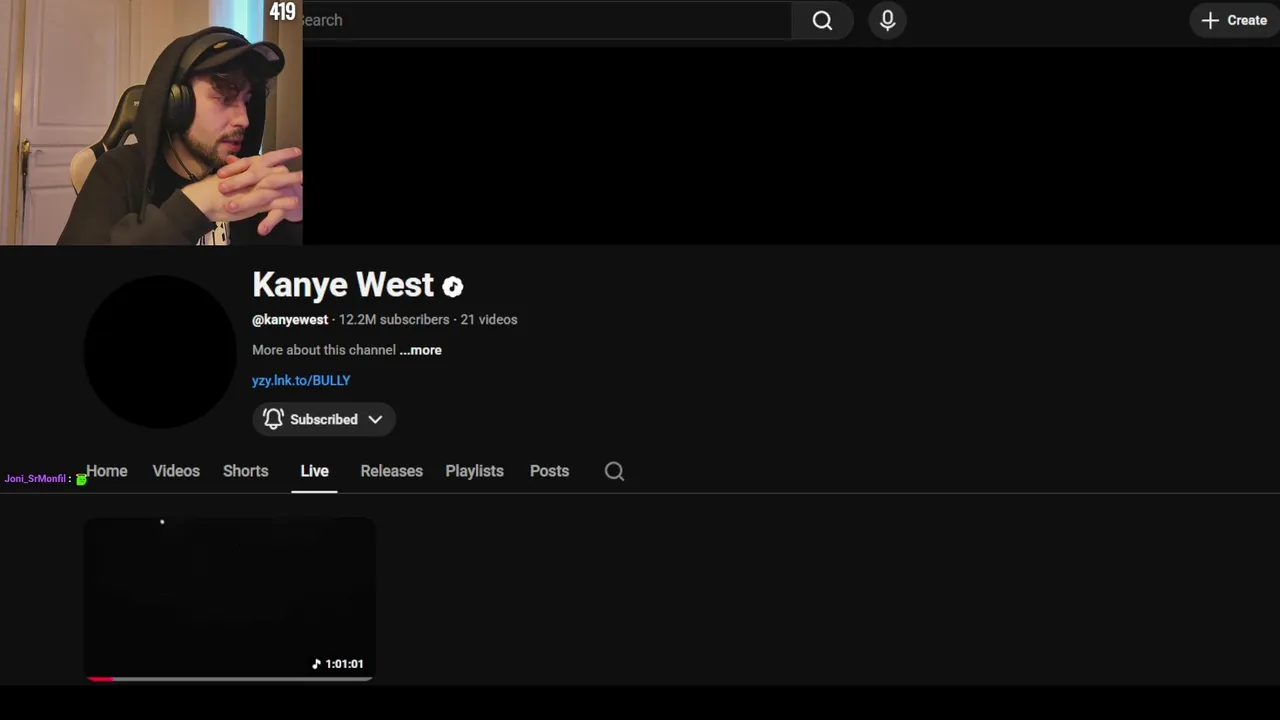Image resolution: width=1280 pixels, height=720 pixels.
Task: Expand channel description with ...more
Action: coord(420,350)
